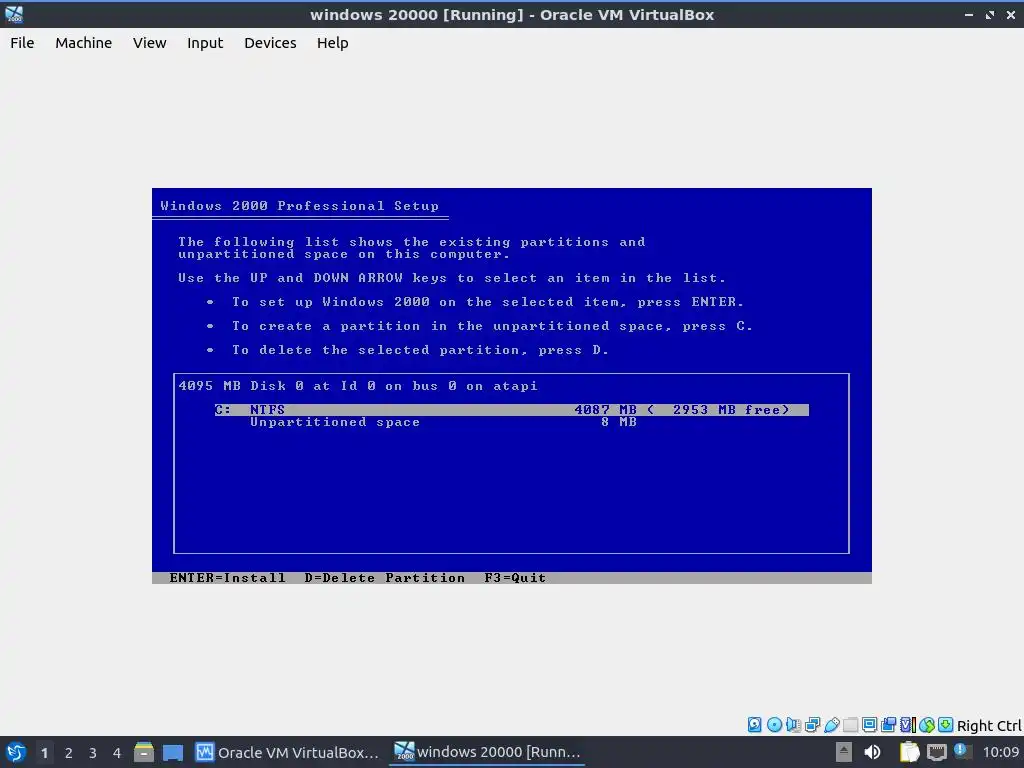This screenshot has height=768, width=1024.
Task: Click the audio indicator icon in status bar
Action: pos(793,724)
